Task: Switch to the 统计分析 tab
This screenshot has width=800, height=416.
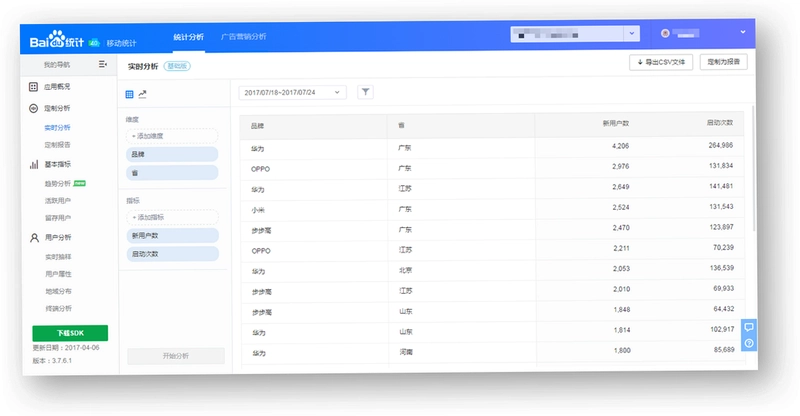Action: coord(189,37)
